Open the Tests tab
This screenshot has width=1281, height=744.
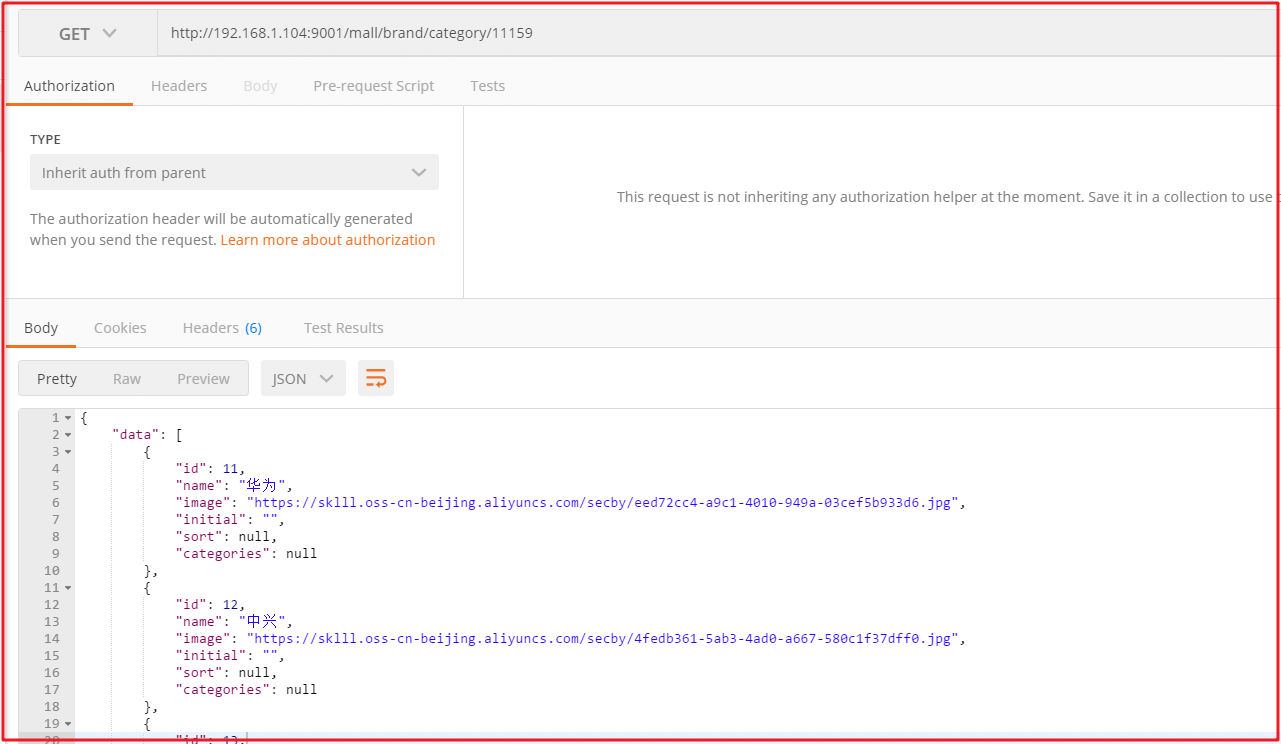click(487, 86)
